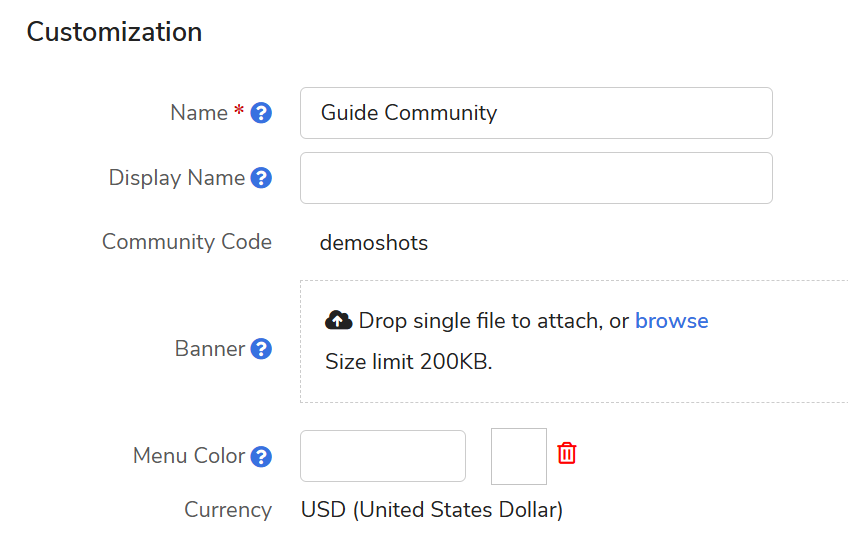Show help for the Menu Color field
This screenshot has height=543, width=848.
click(261, 456)
